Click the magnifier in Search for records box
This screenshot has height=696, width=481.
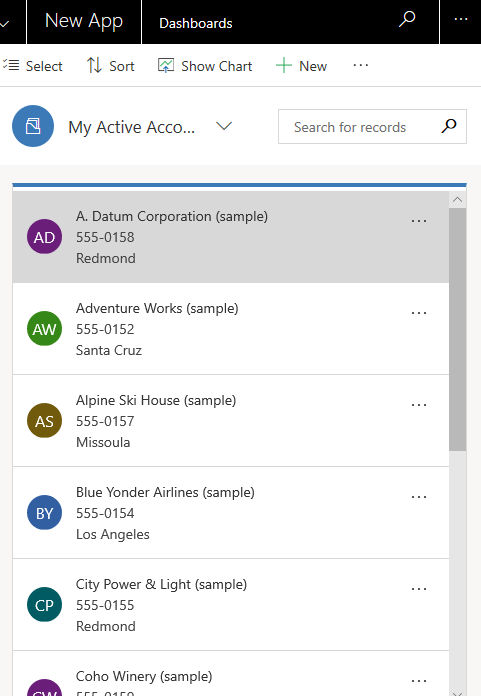click(x=449, y=126)
